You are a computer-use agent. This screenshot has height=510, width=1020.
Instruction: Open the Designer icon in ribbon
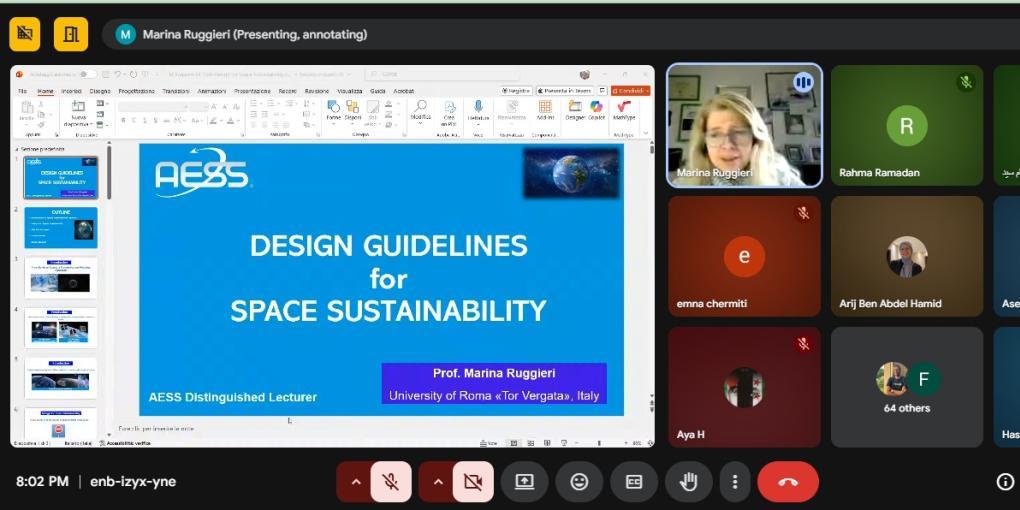pyautogui.click(x=575, y=110)
